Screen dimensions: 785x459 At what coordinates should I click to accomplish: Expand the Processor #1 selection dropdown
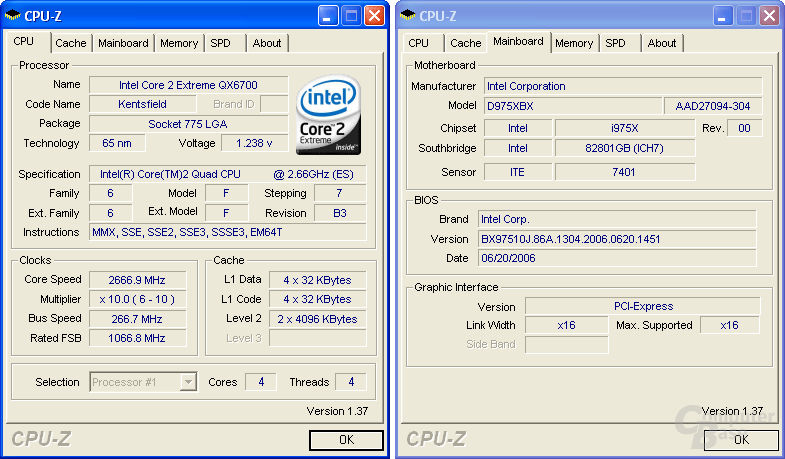[x=188, y=382]
